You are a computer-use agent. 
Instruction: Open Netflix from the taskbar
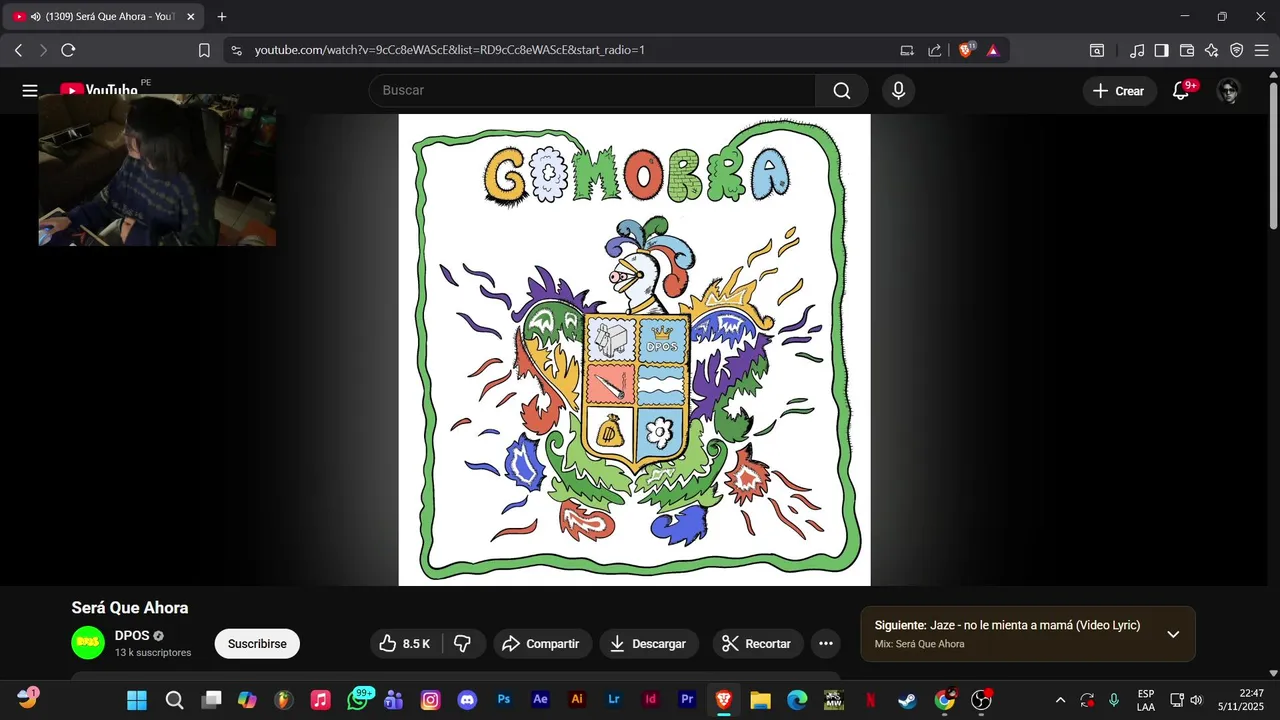click(870, 700)
